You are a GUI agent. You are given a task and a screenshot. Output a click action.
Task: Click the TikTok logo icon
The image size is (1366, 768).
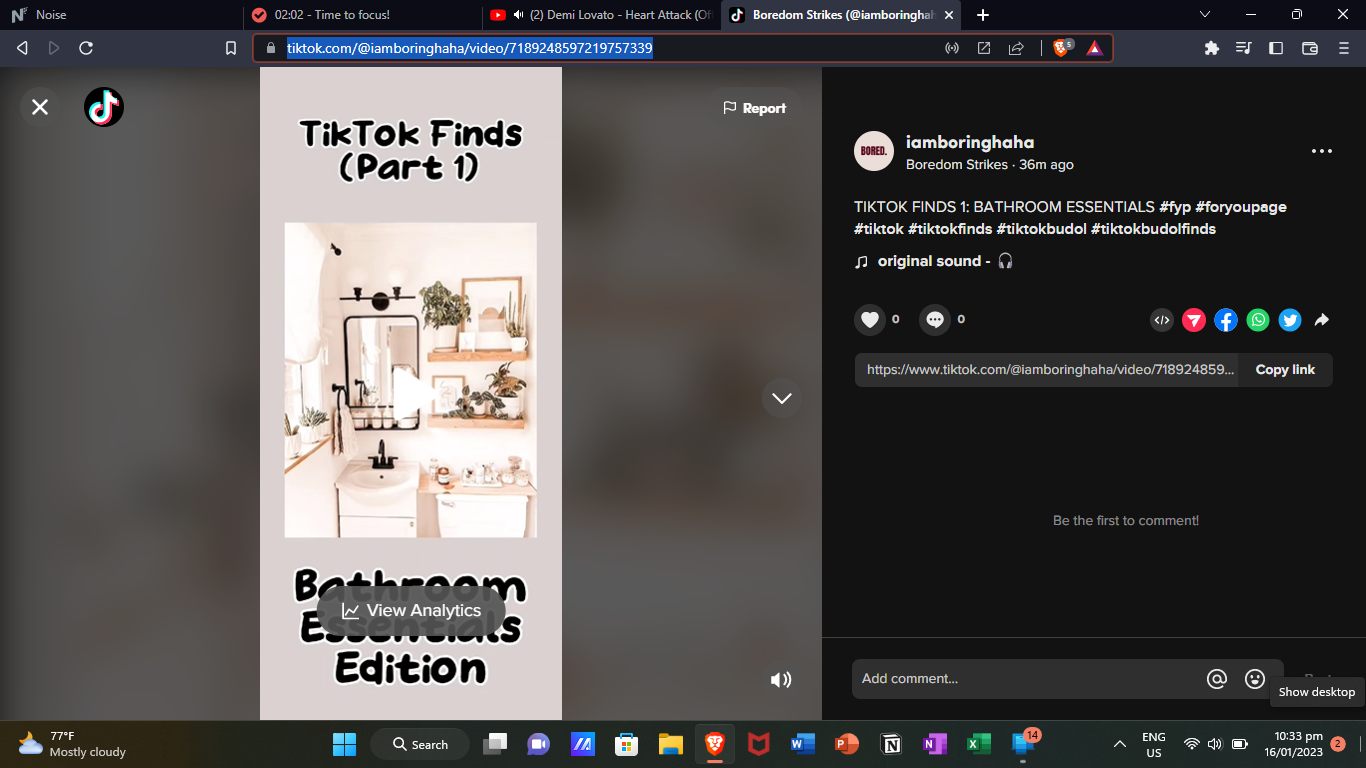pyautogui.click(x=104, y=107)
